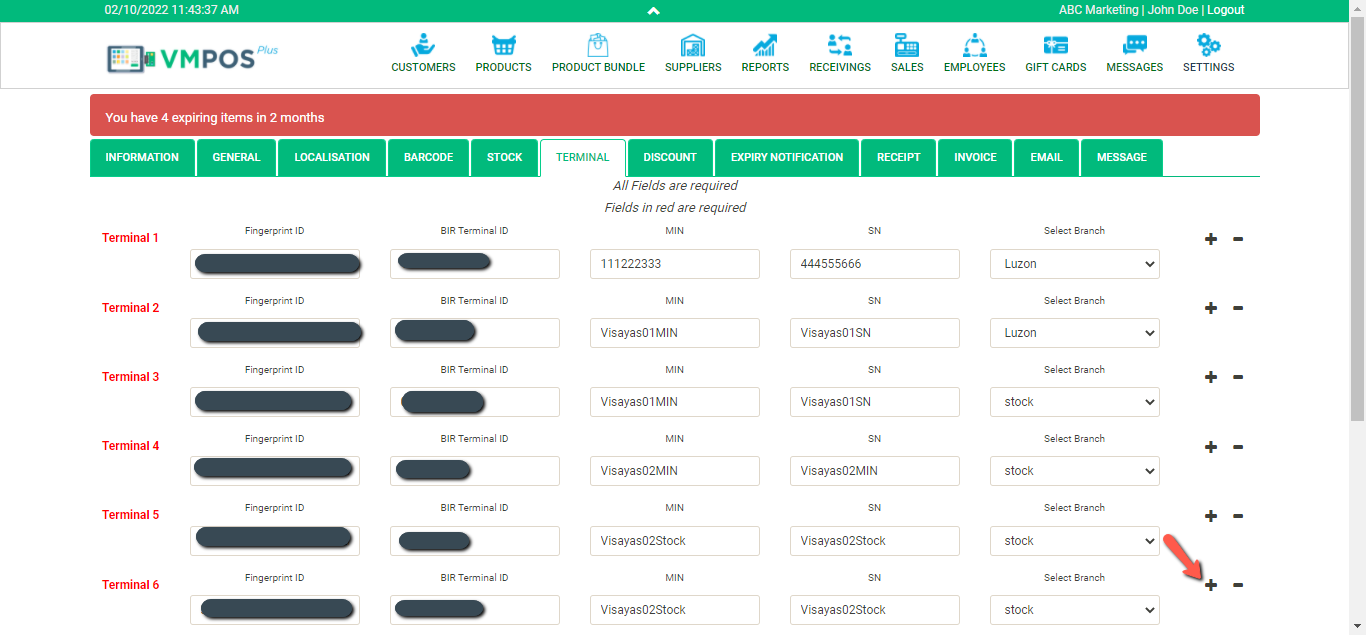Switch to the Expiry Notification tab
Viewport: 1366px width, 635px height.
(x=786, y=158)
